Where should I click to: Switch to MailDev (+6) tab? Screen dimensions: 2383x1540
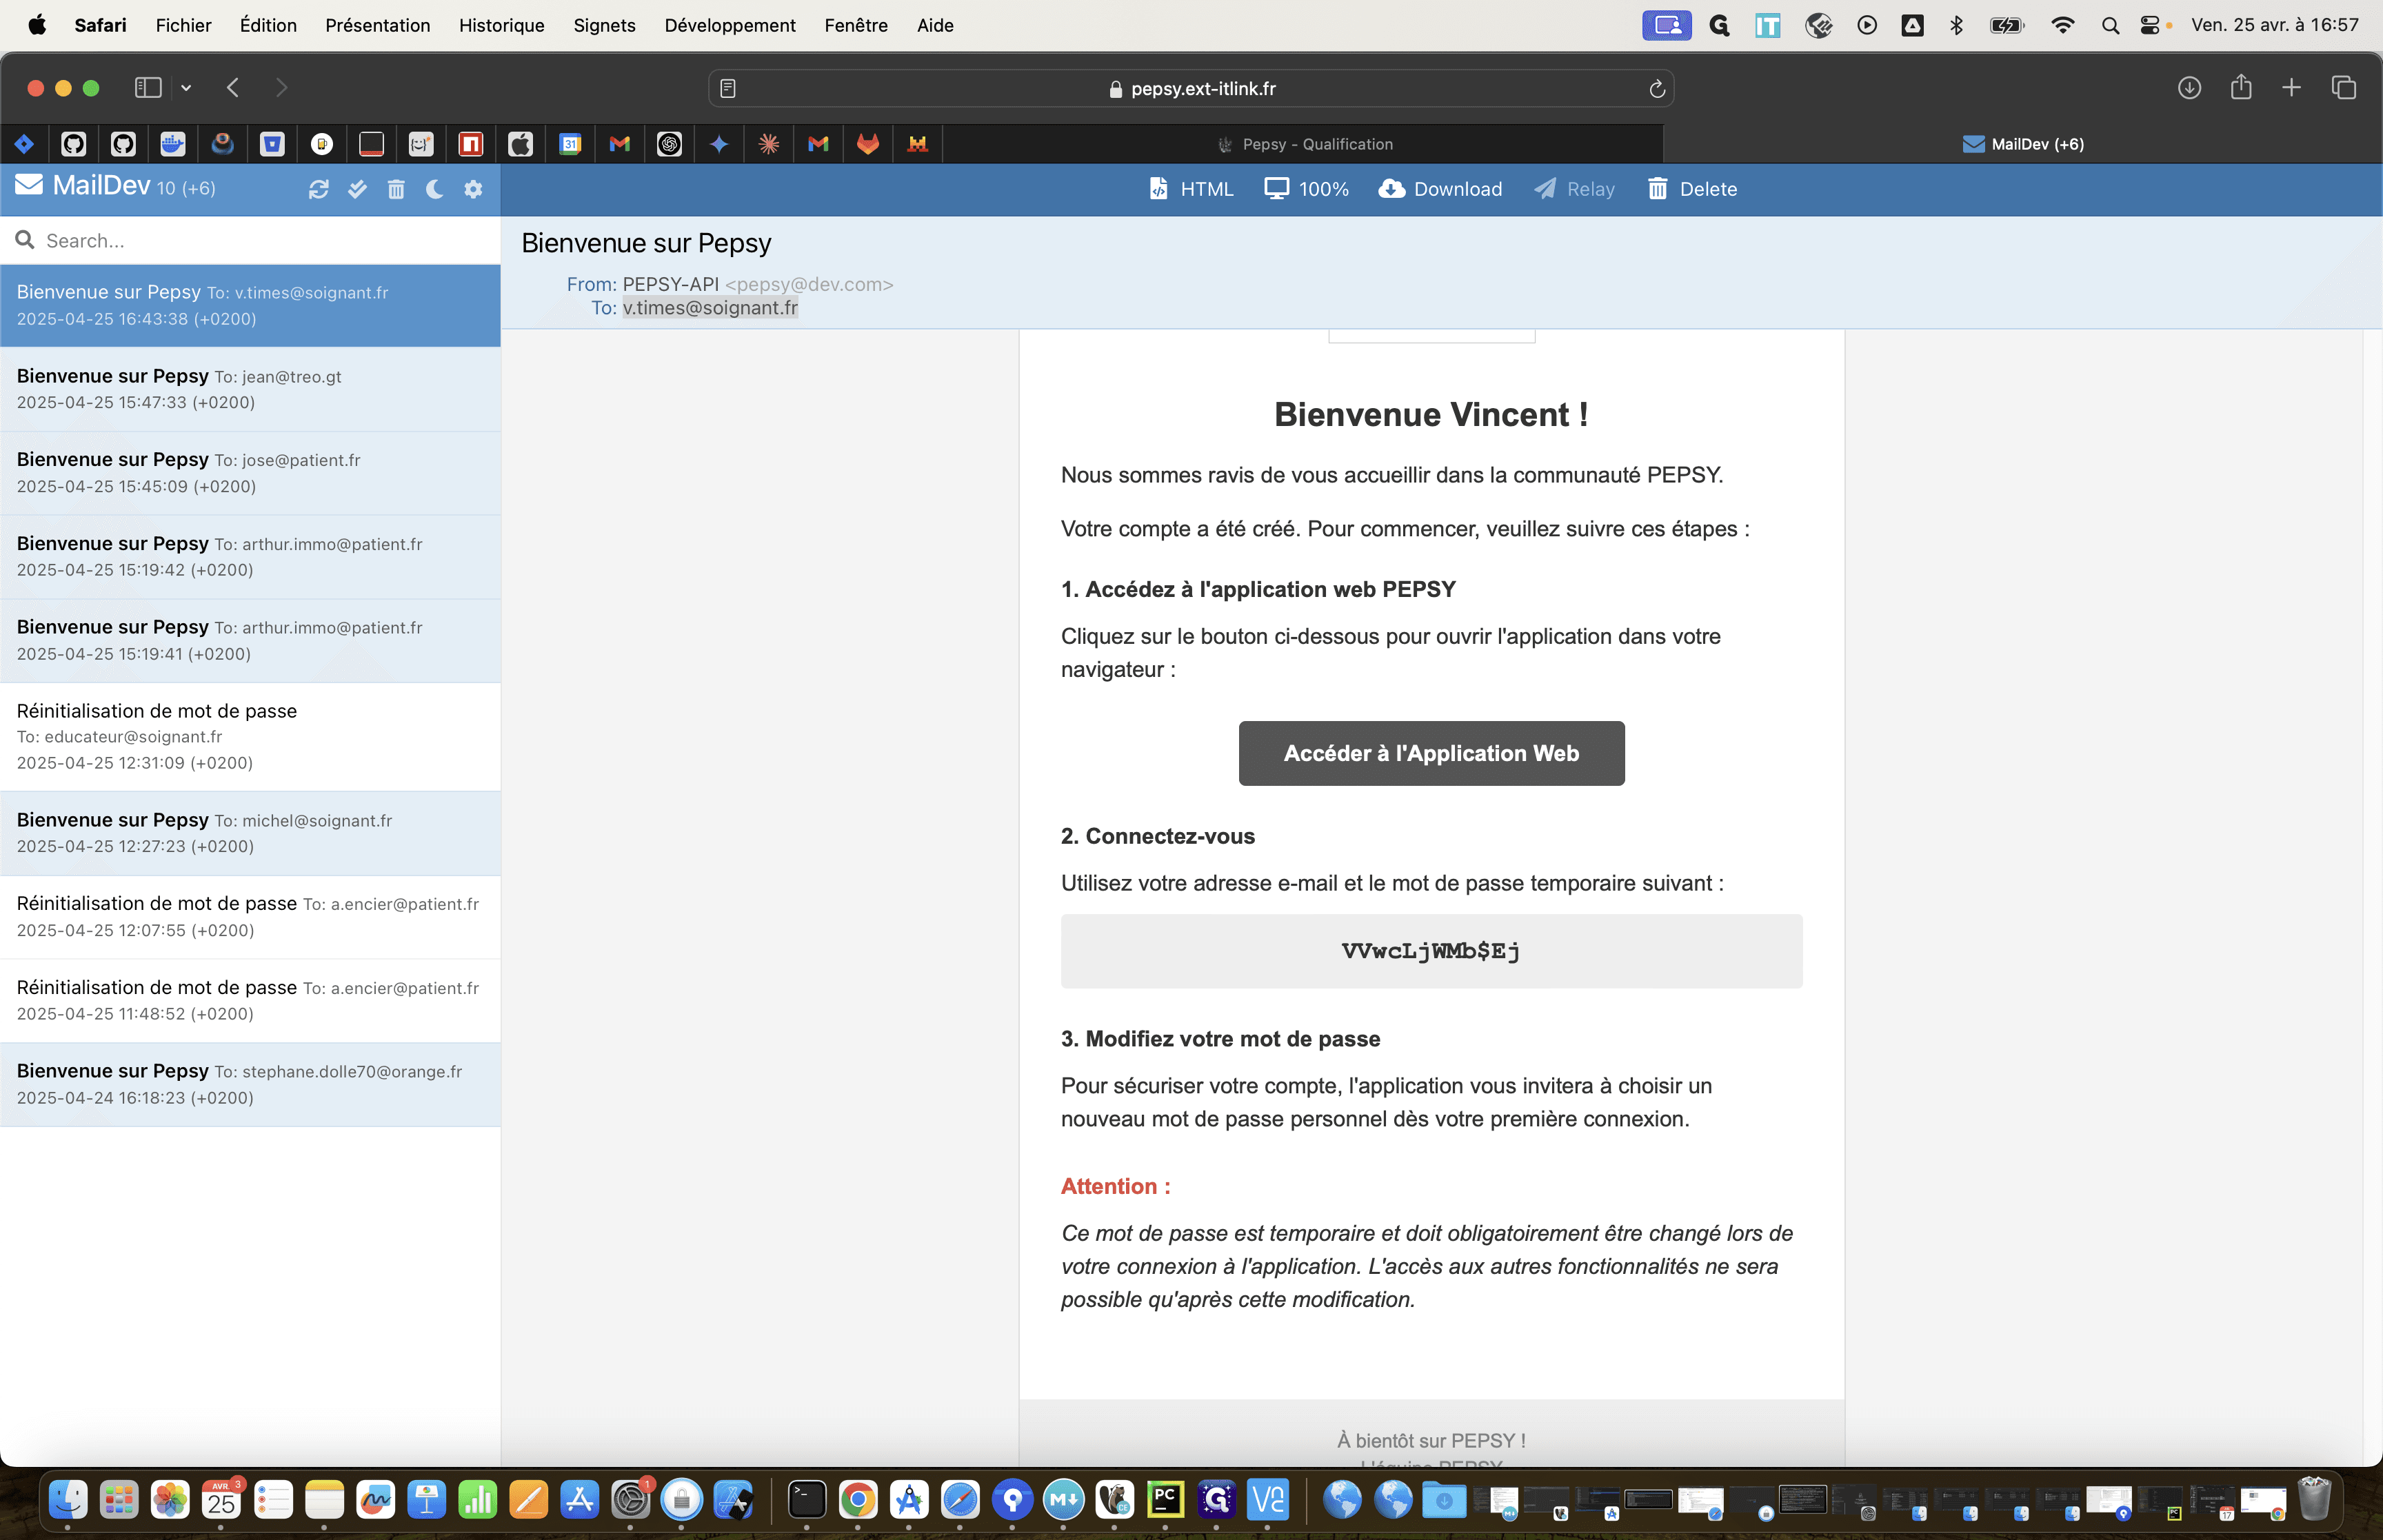click(2023, 144)
